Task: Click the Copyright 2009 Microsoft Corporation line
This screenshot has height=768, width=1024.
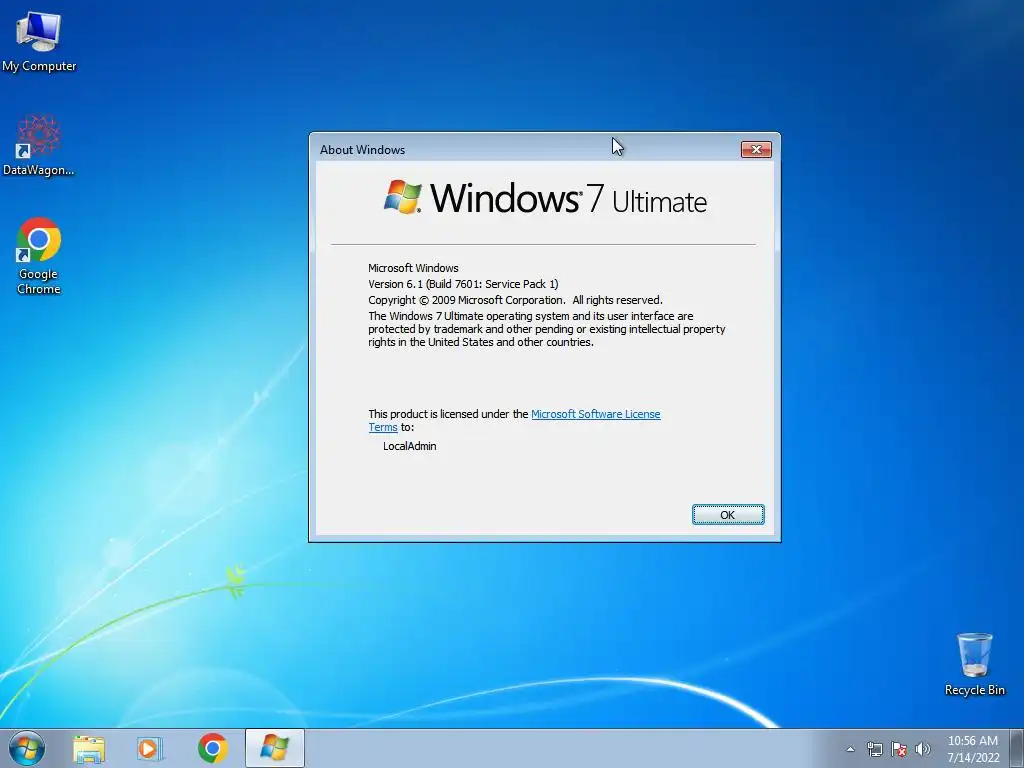Action: point(515,300)
